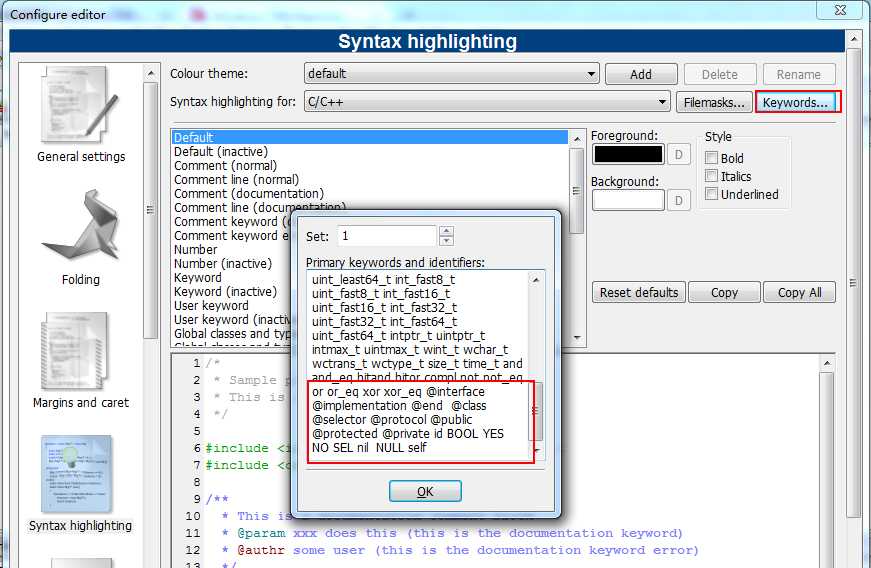871x568 pixels.
Task: Enable the Underlined style checkbox
Action: click(x=711, y=194)
